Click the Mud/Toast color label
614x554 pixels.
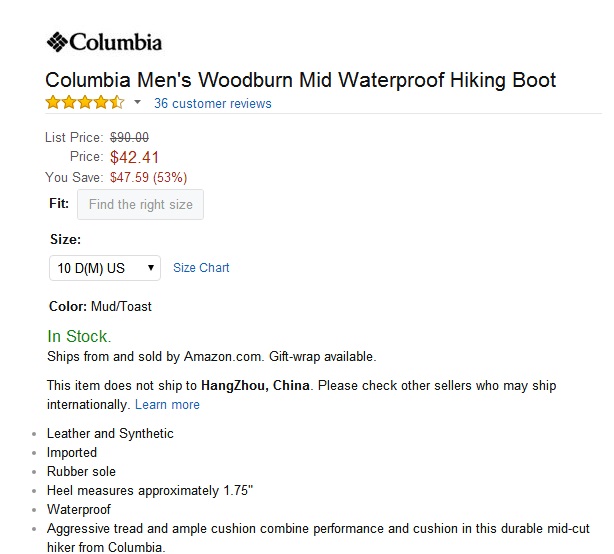pyautogui.click(x=121, y=307)
